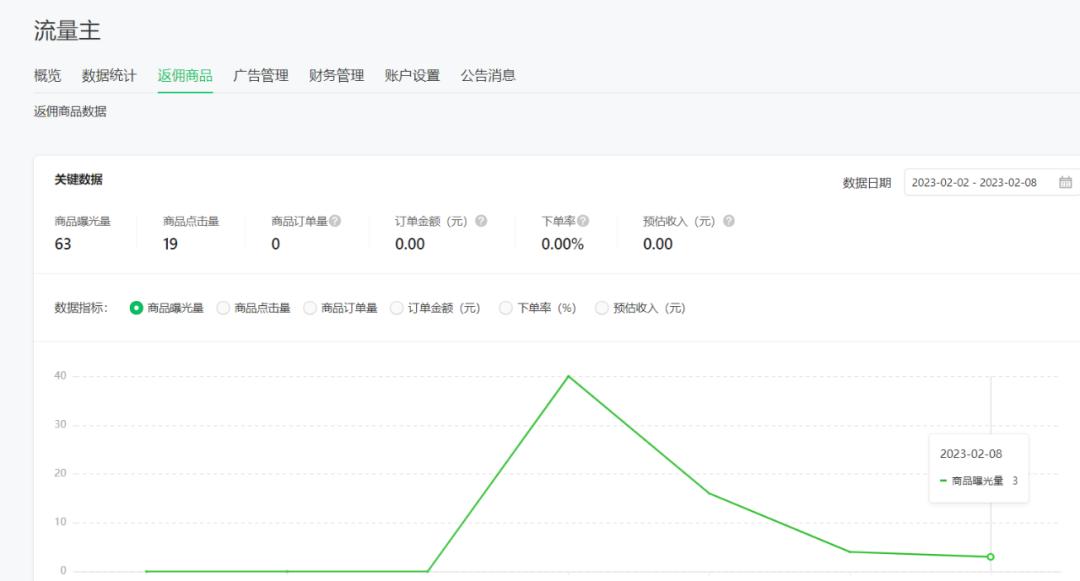This screenshot has height=581, width=1080.
Task: Open the calendar icon in the date picker
Action: [1065, 182]
